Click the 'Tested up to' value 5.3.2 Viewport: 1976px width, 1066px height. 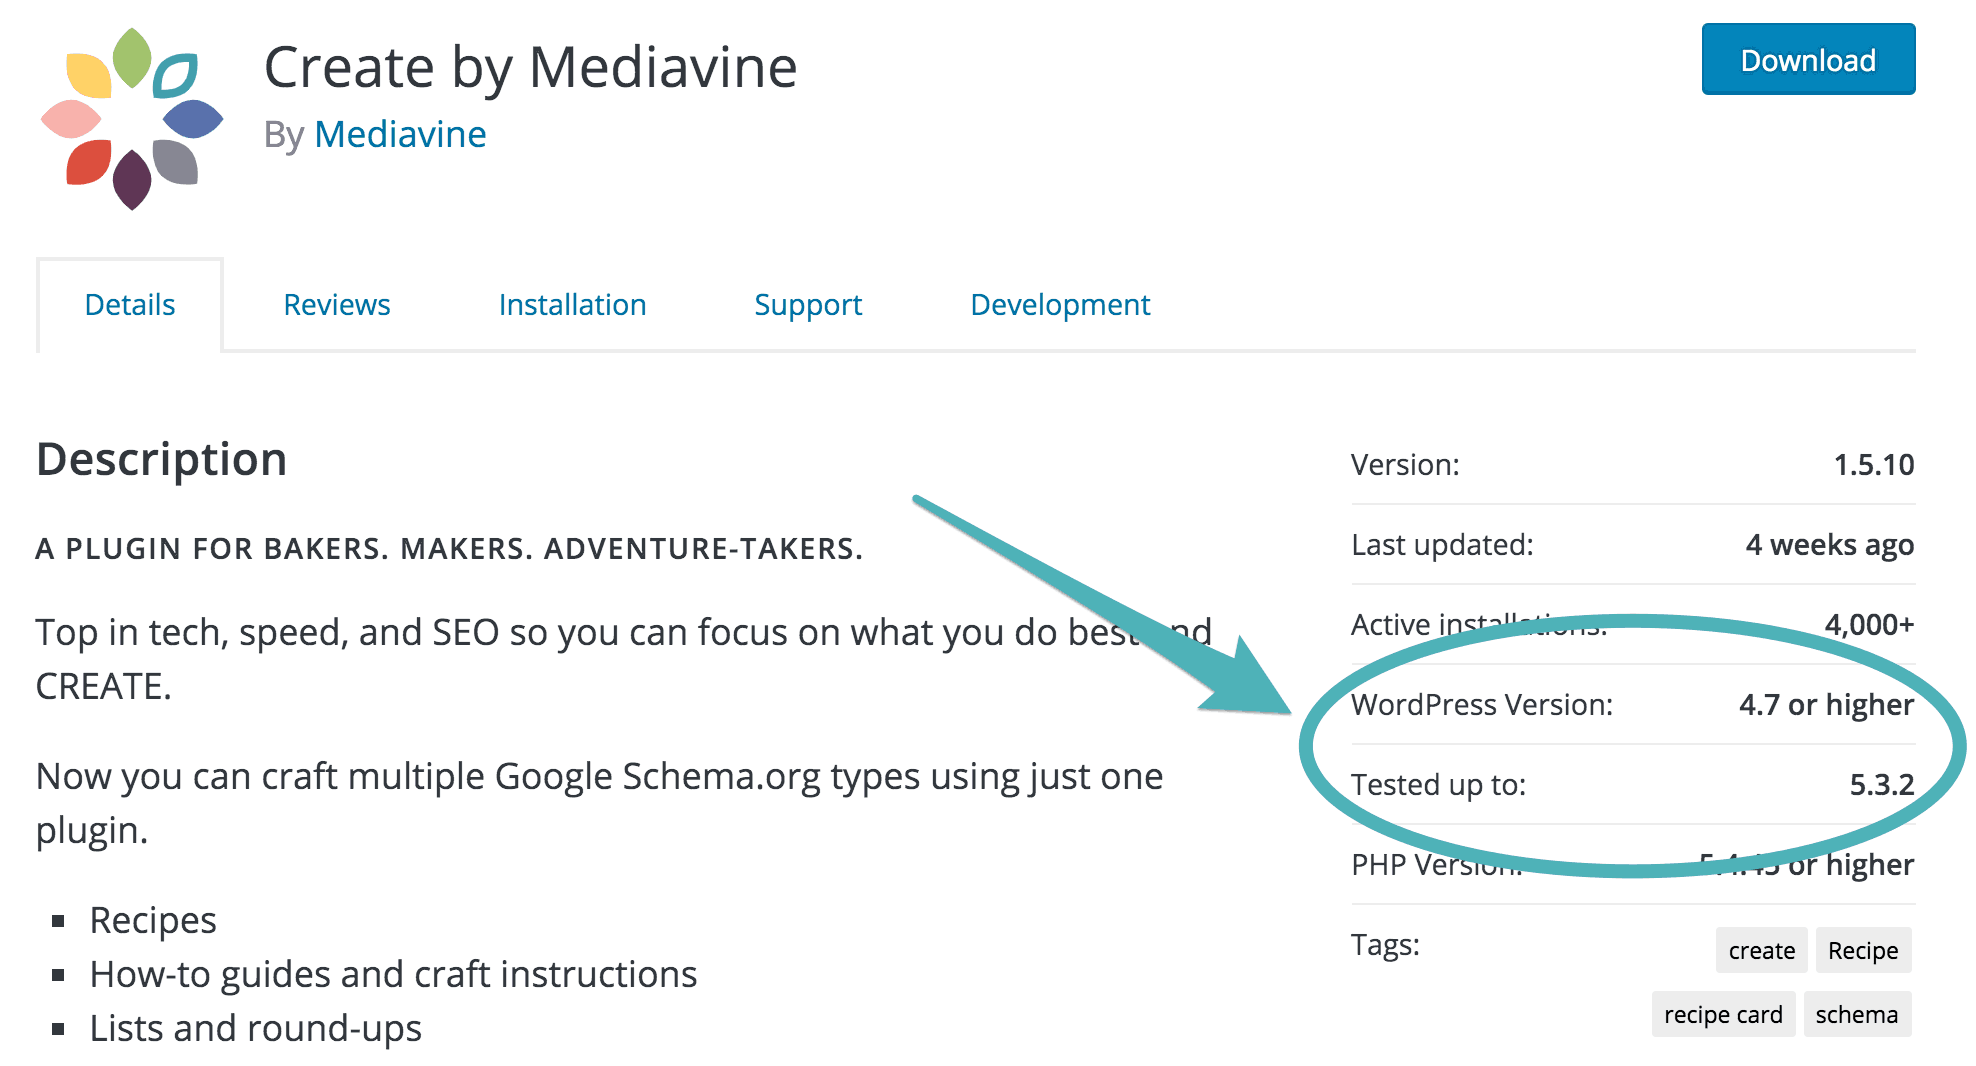point(1881,785)
